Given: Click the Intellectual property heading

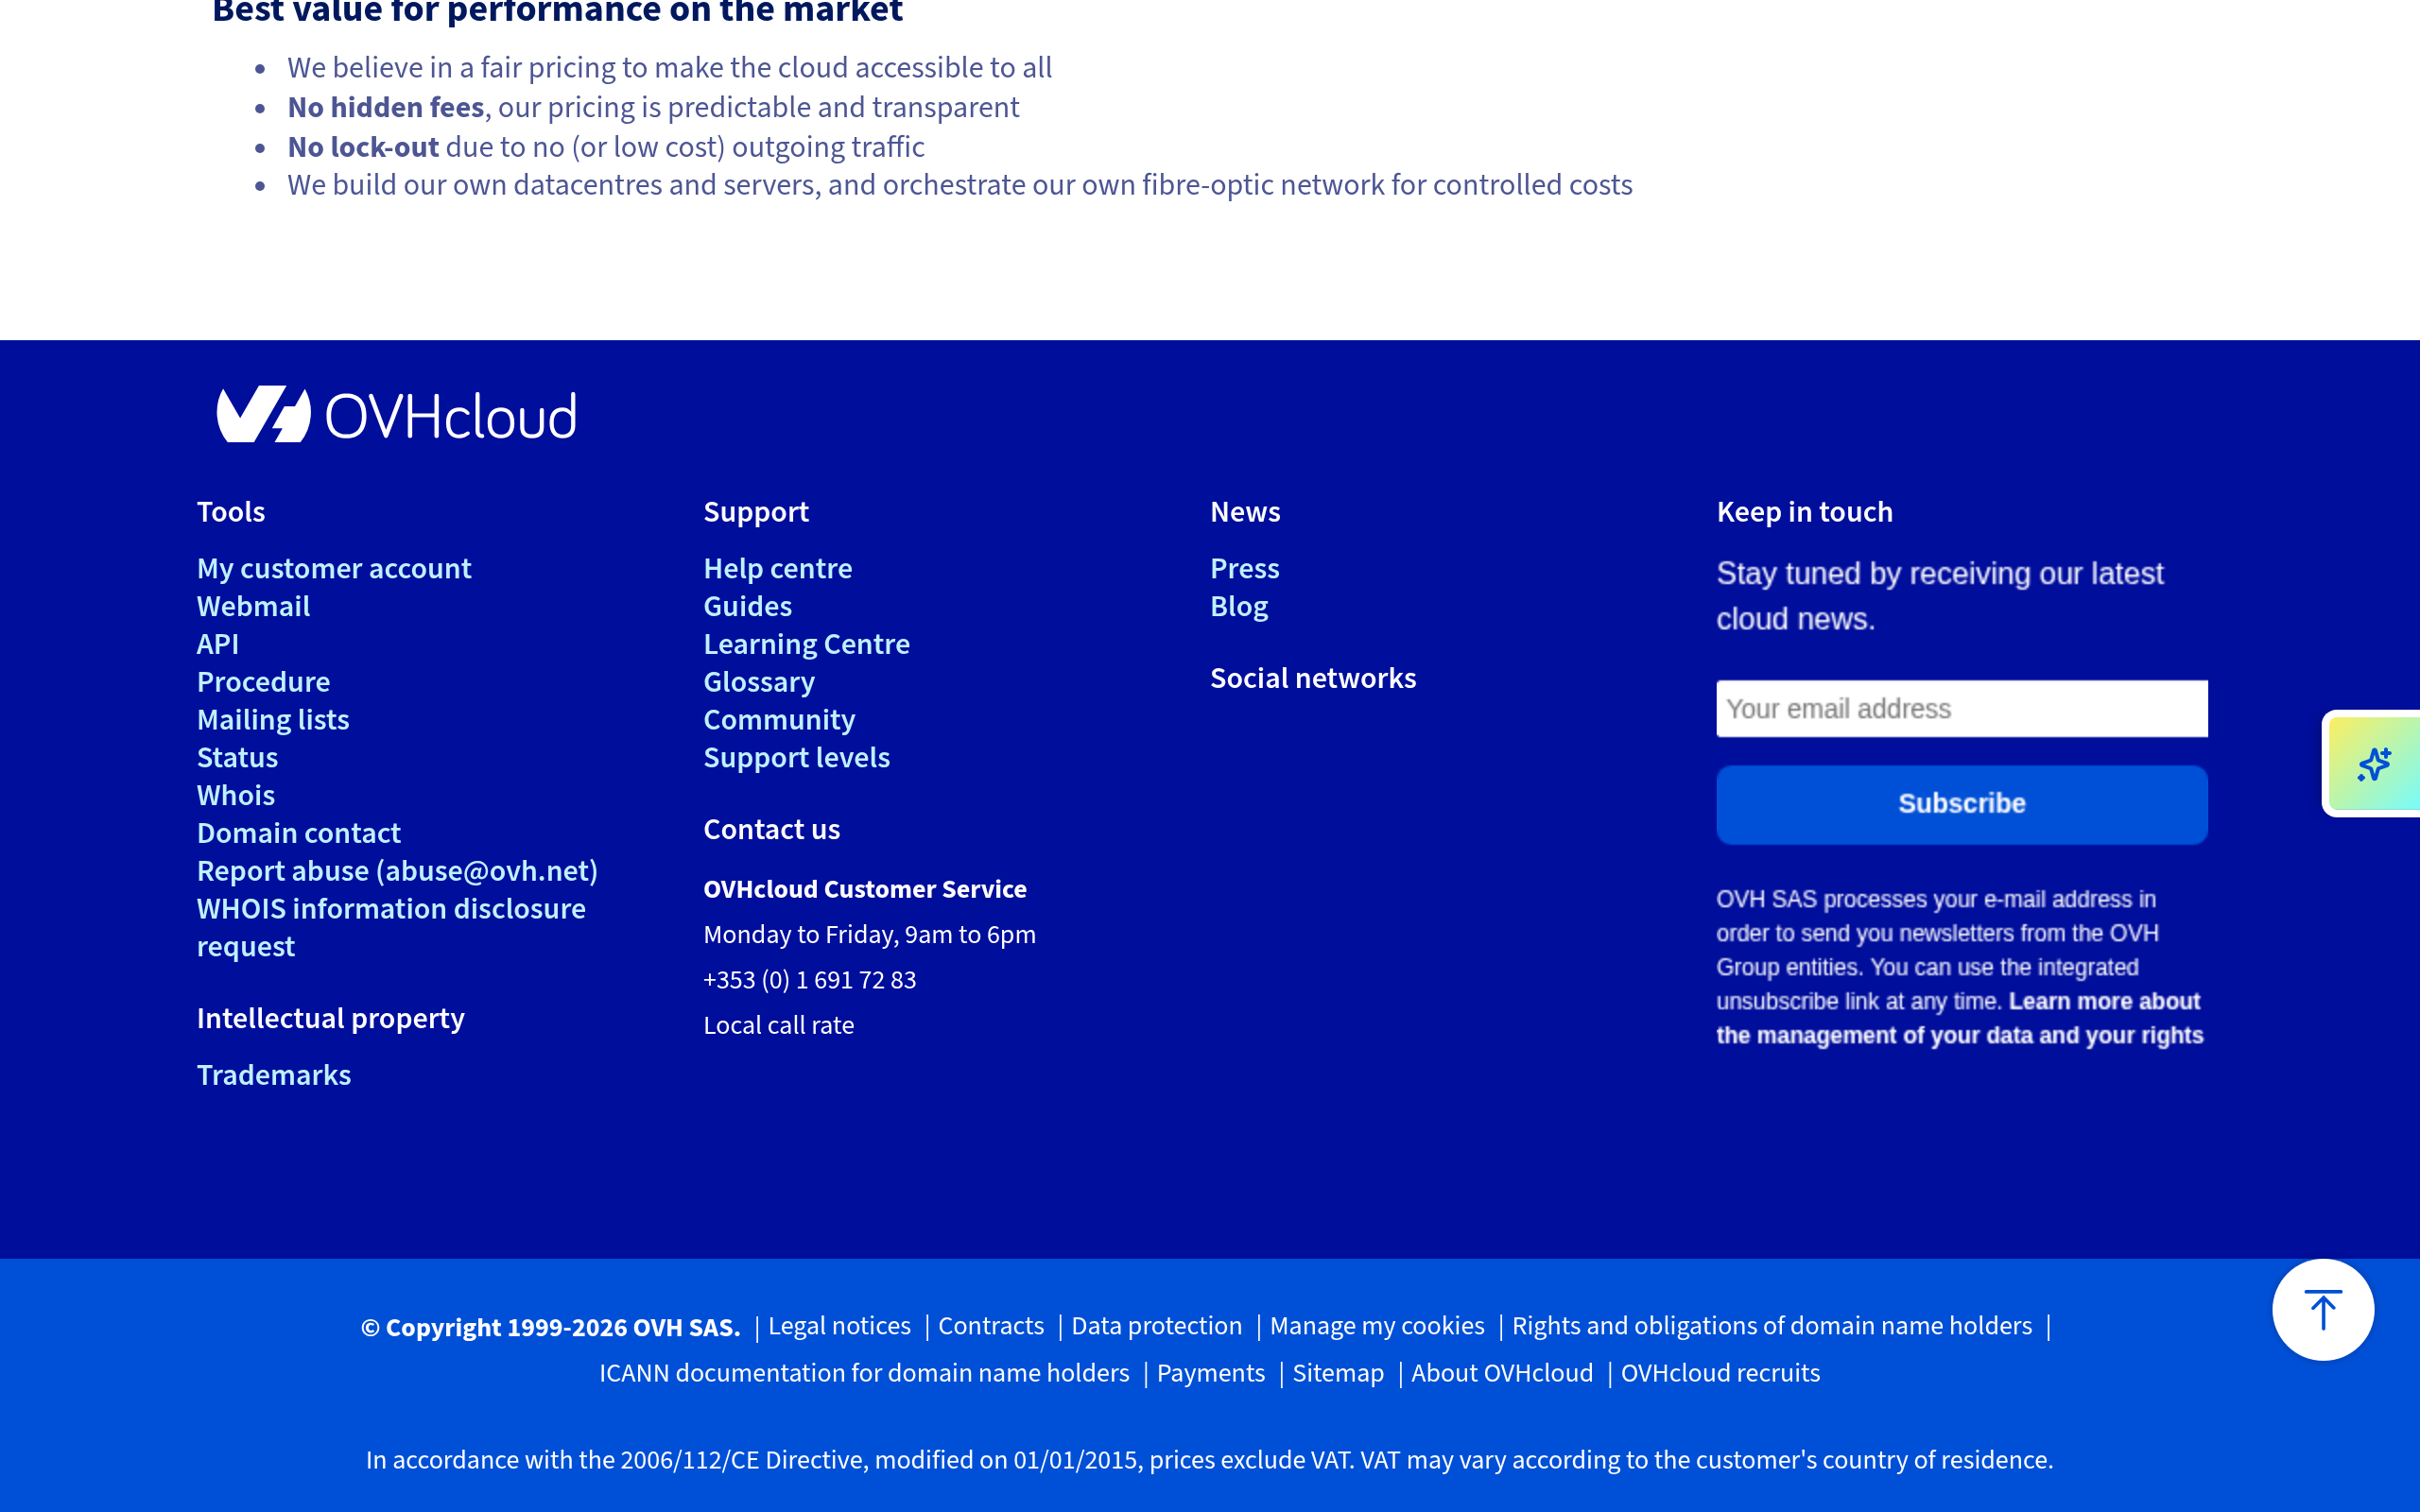Looking at the screenshot, I should click(331, 1018).
